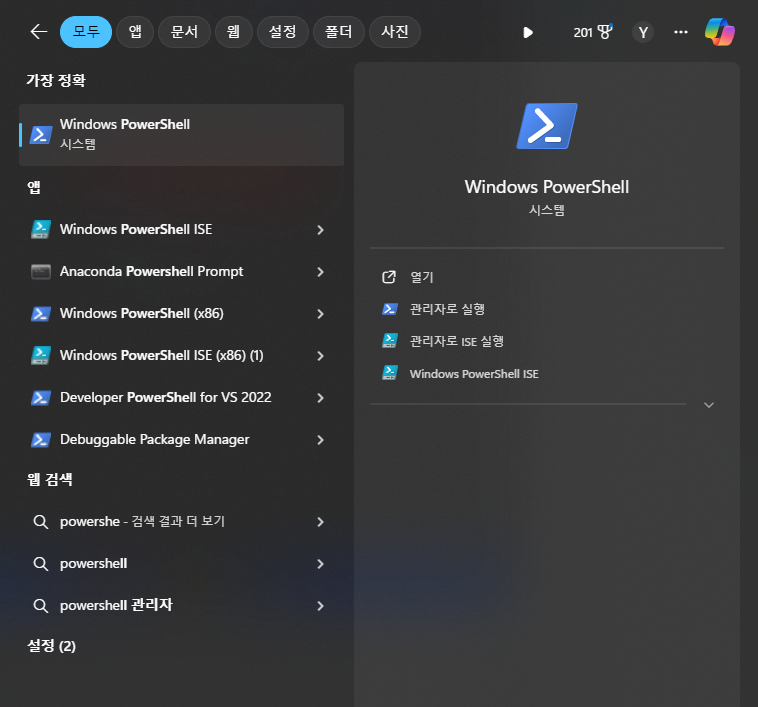This screenshot has width=758, height=707.
Task: Expand Debuggable Package Manager chevron
Action: click(x=321, y=440)
